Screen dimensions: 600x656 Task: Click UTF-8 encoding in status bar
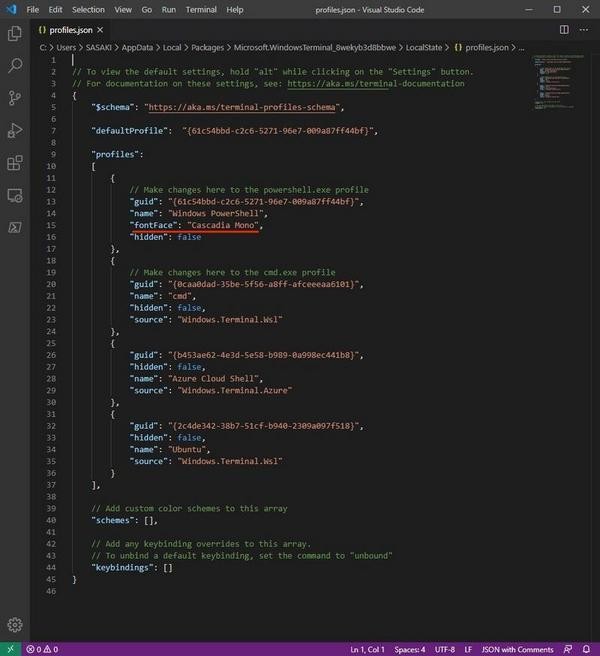click(x=445, y=650)
